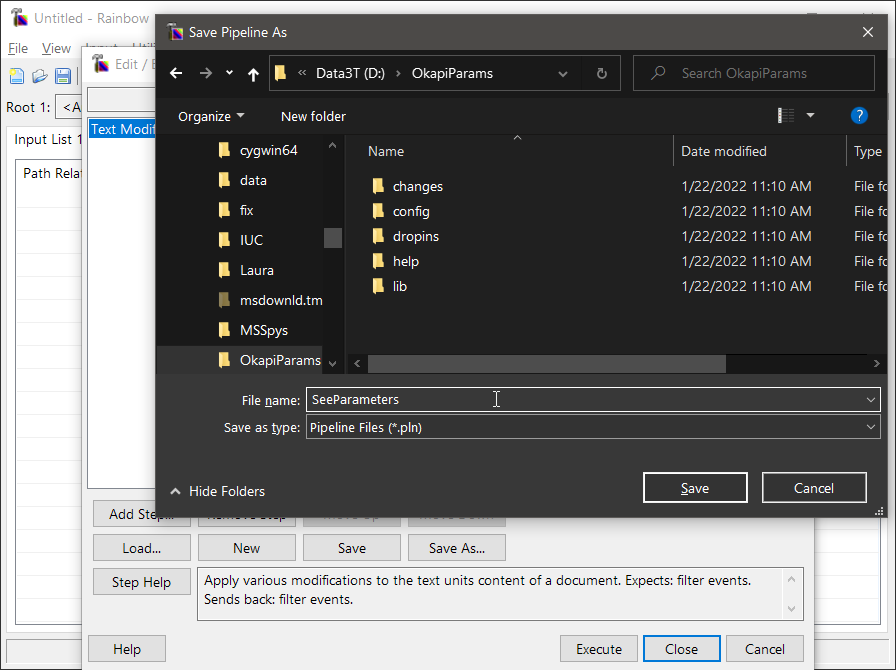Click the Back arrow in save dialog

point(177,73)
